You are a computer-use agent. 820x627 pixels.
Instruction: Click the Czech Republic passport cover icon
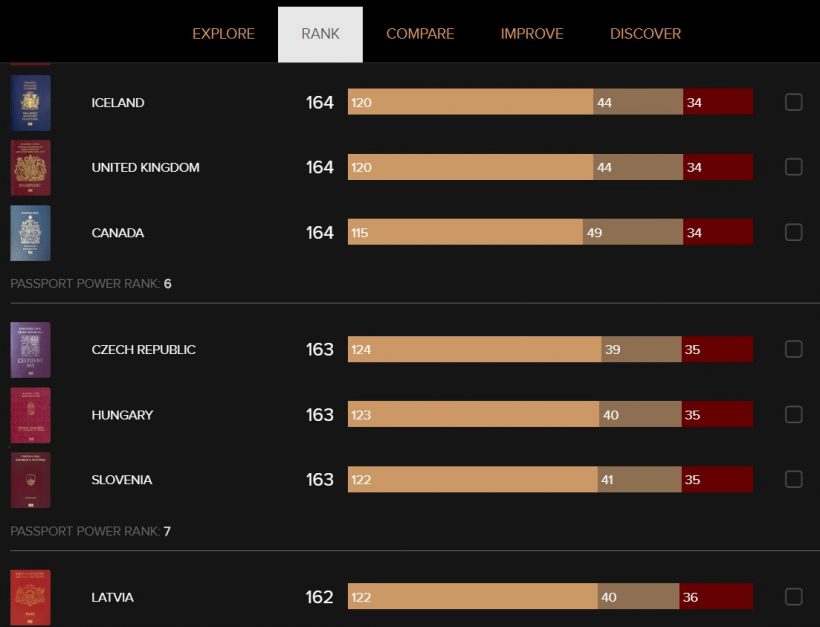click(30, 350)
